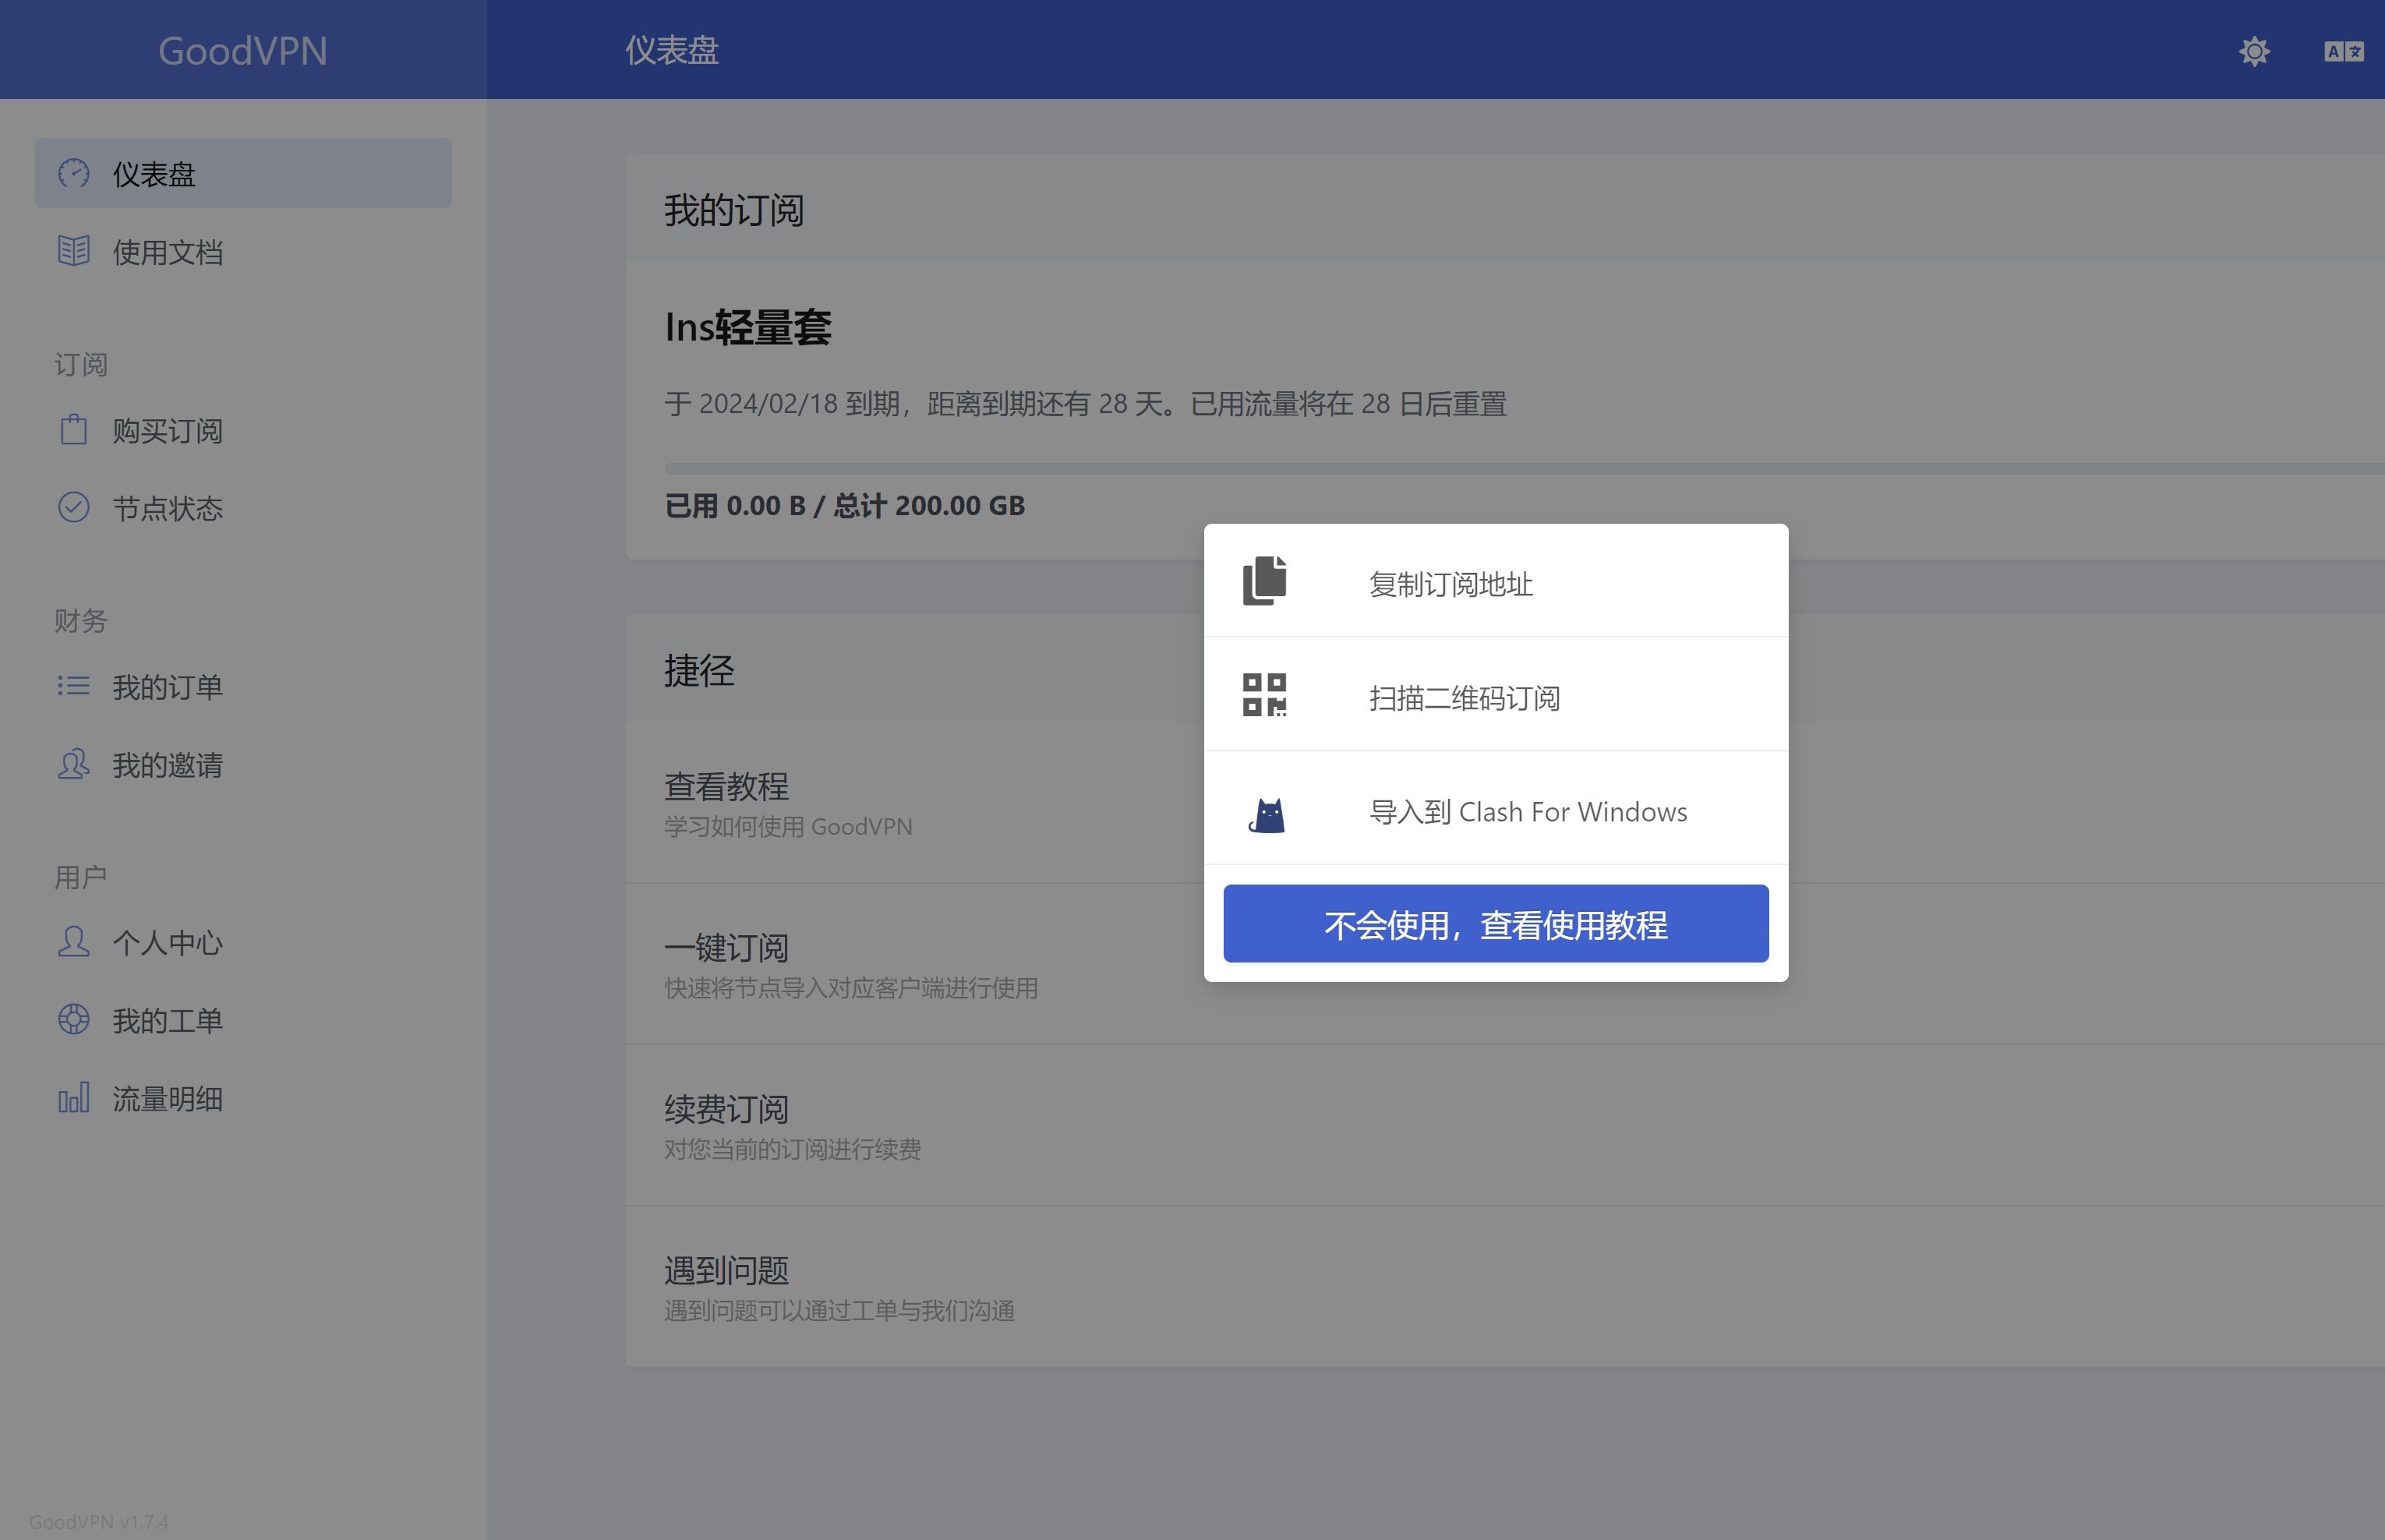Click the 订阅 sidebar group label
2385x1540 pixels.
point(81,364)
